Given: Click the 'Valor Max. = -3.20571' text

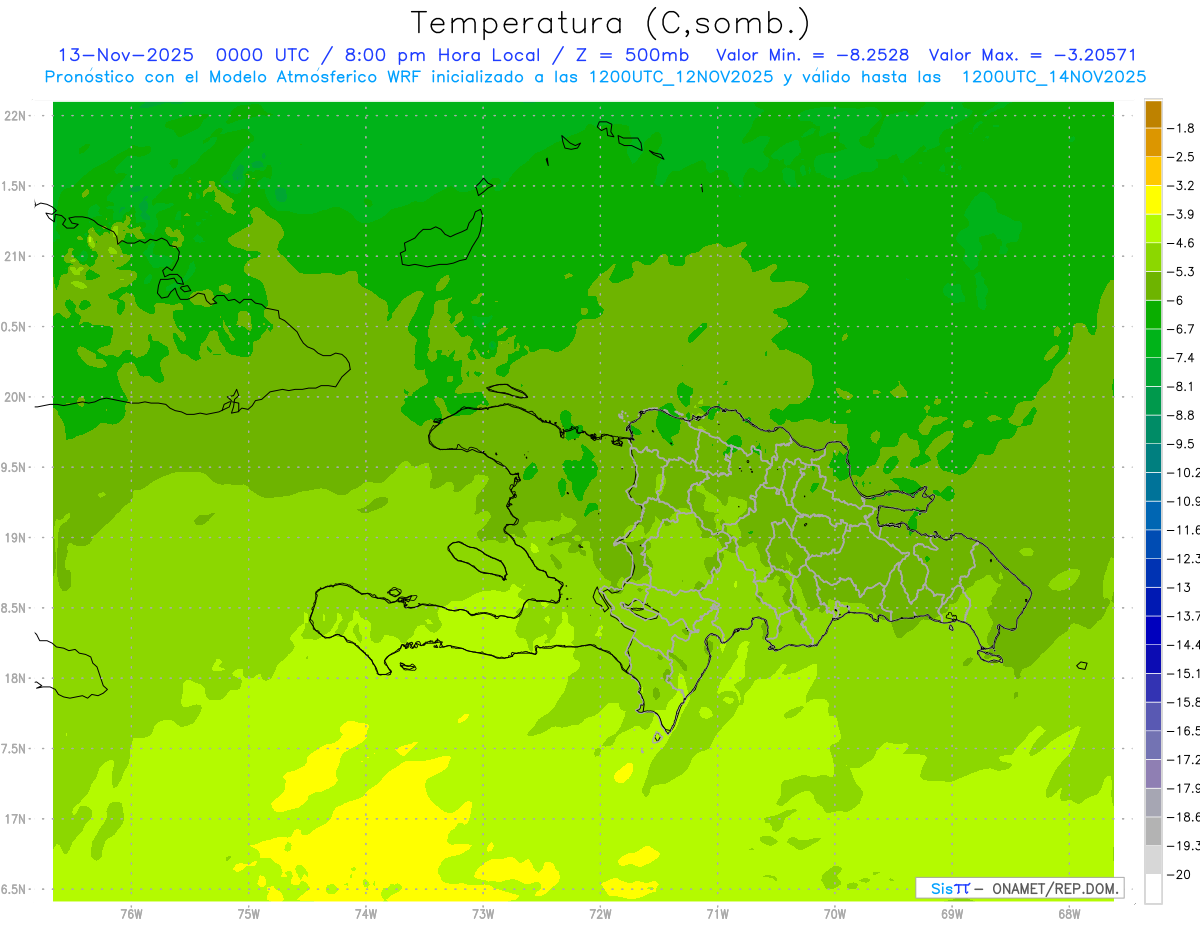Looking at the screenshot, I should click(1032, 55).
